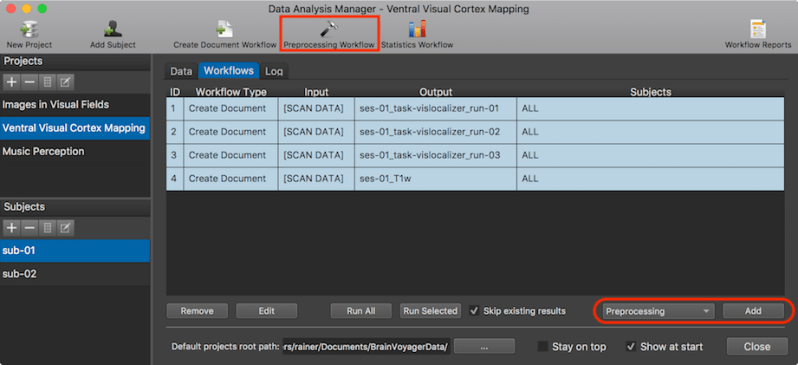Click the Add workflow button
This screenshot has height=365, width=798.
[753, 311]
